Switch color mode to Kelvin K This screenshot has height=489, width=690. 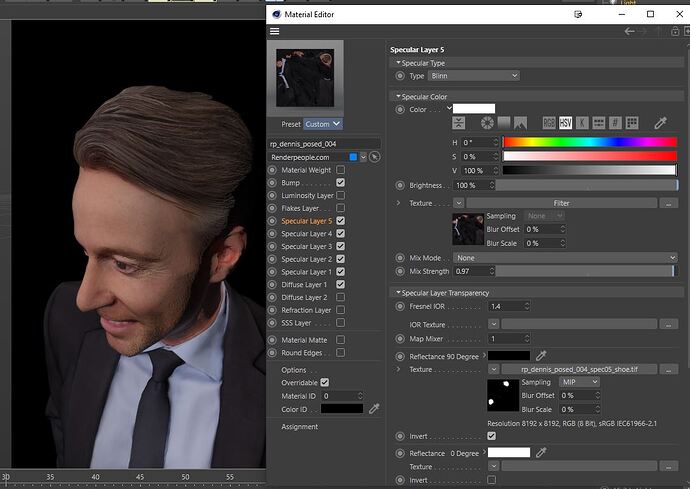coord(582,123)
